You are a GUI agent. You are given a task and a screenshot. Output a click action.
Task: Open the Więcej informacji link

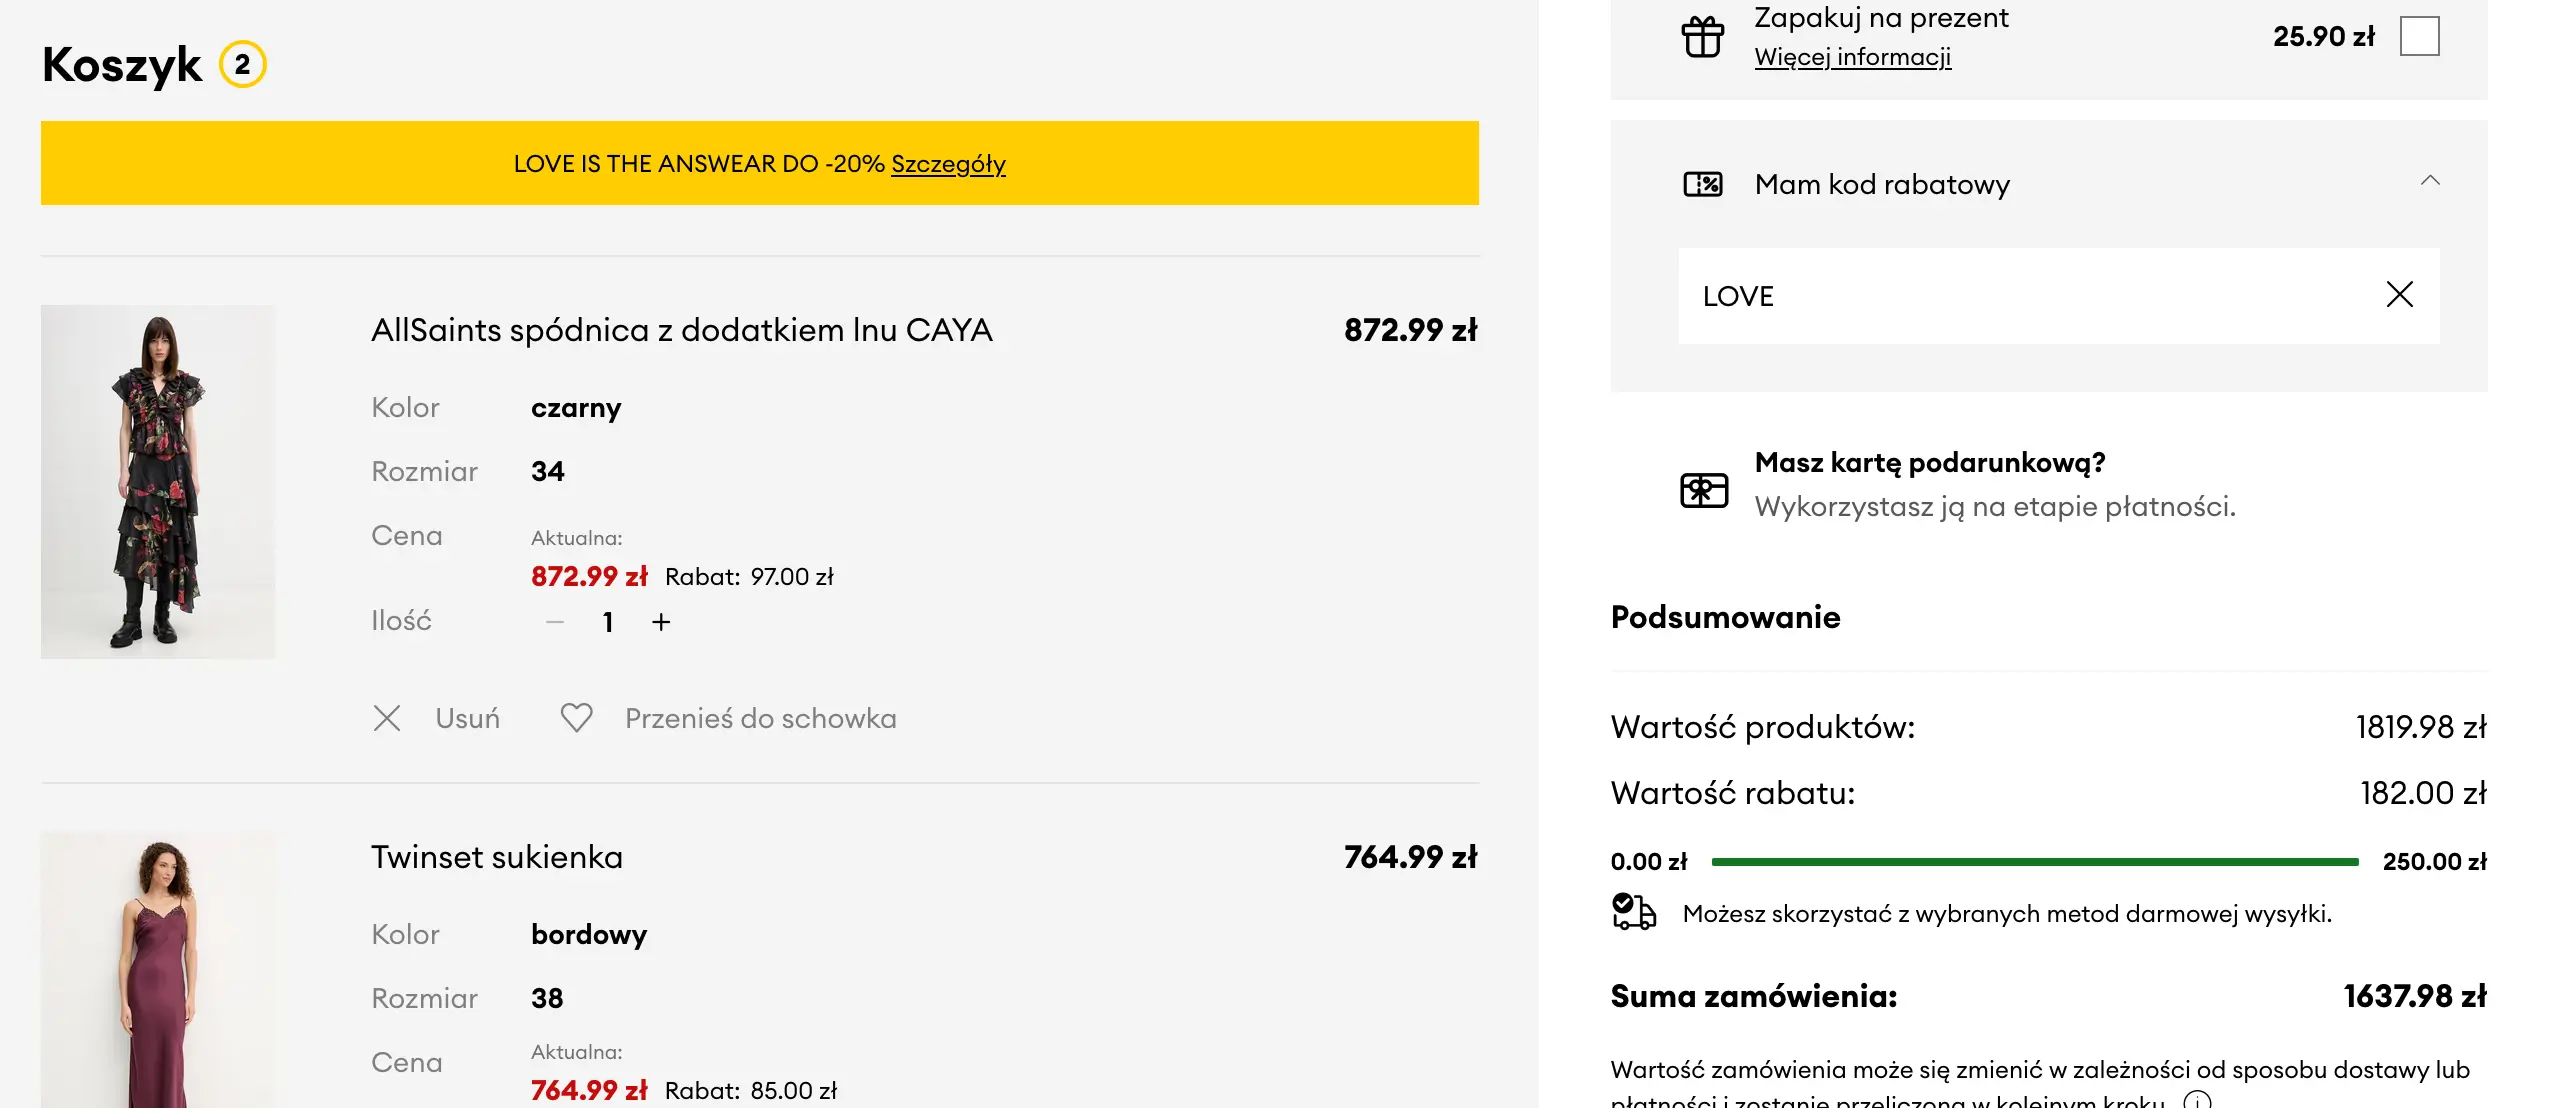tap(1852, 57)
